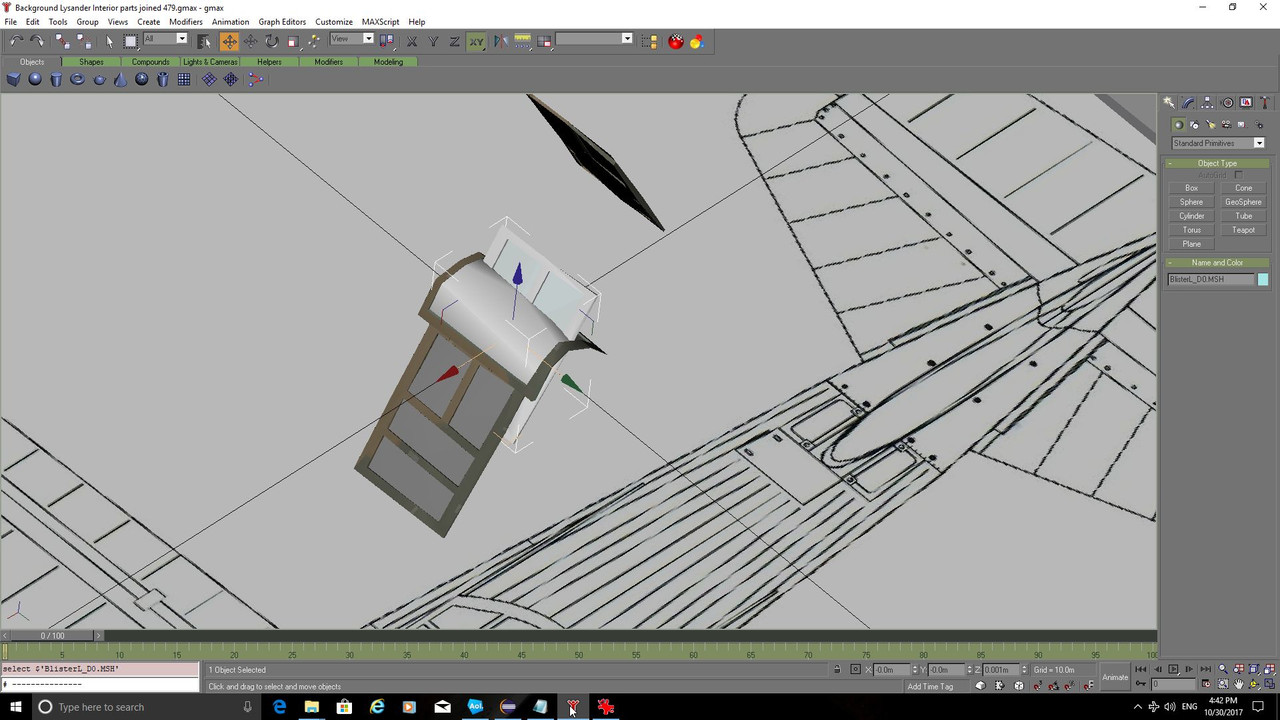Open the red material editor icon
Image resolution: width=1280 pixels, height=720 pixels.
tap(676, 41)
